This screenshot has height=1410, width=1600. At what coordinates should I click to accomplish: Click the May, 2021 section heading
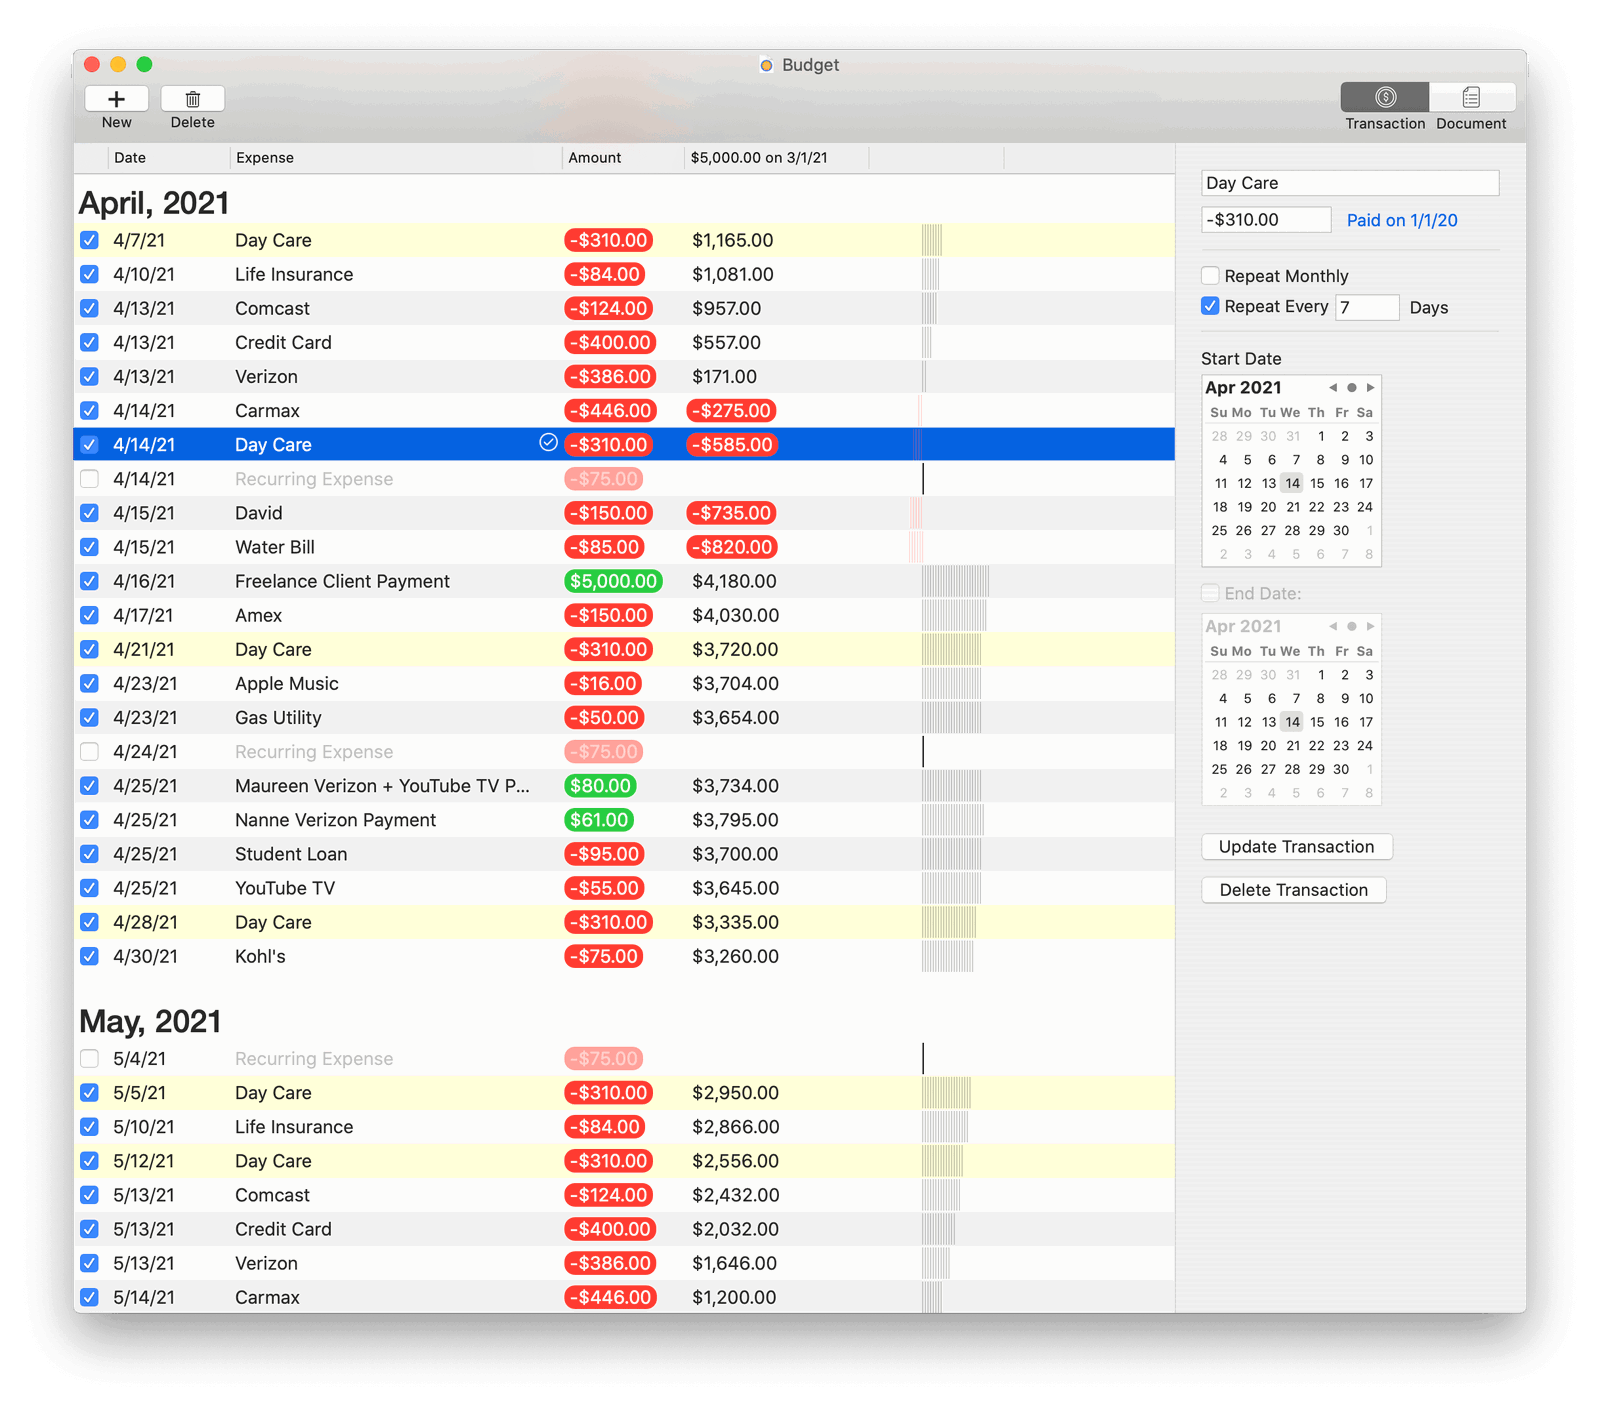click(150, 1021)
